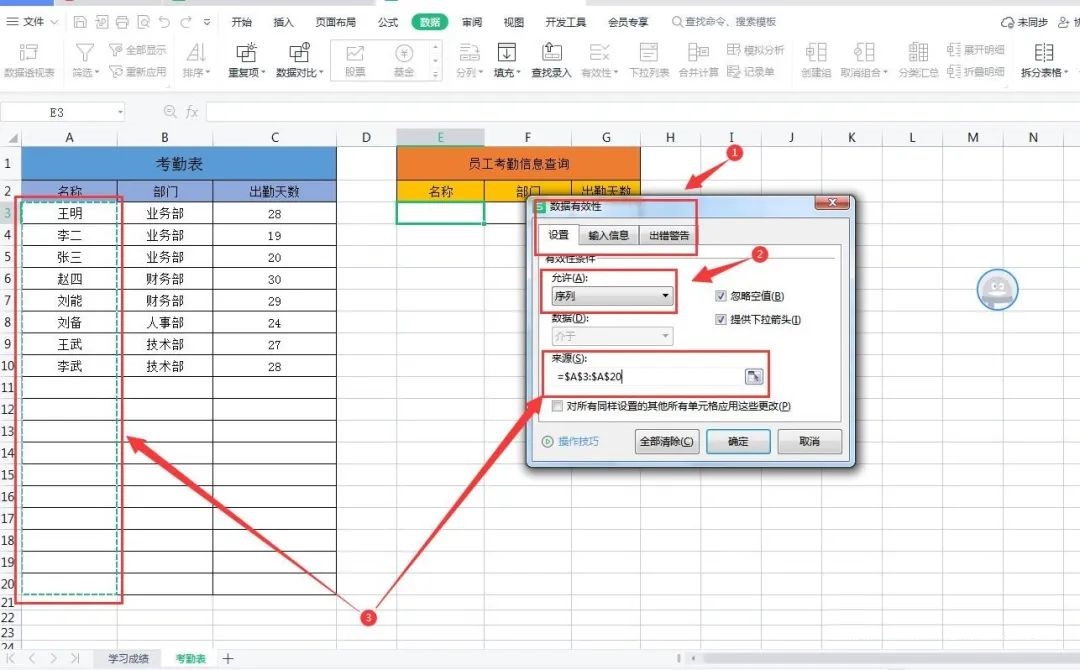
Task: Click the Save icon in quick access toolbar
Action: pyautogui.click(x=80, y=22)
